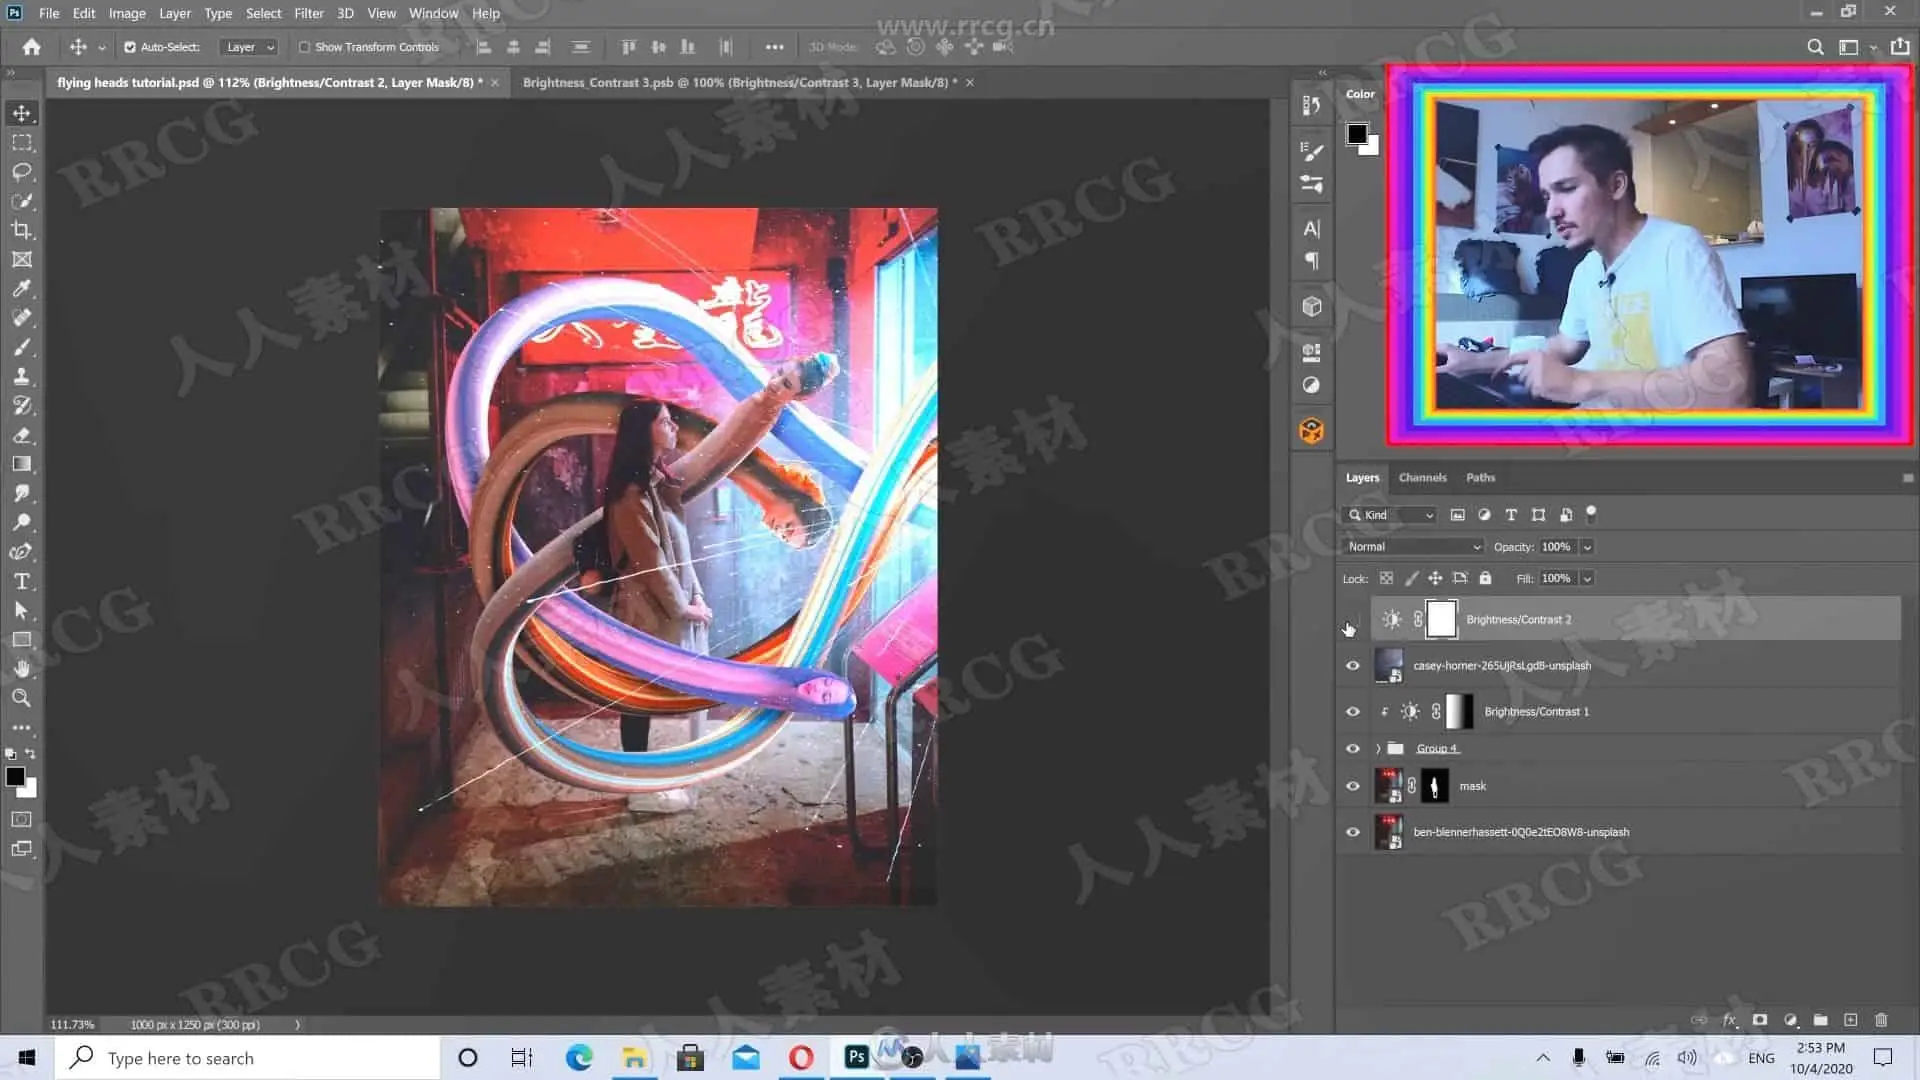Image resolution: width=1920 pixels, height=1080 pixels.
Task: Click Windows search box
Action: click(x=247, y=1058)
